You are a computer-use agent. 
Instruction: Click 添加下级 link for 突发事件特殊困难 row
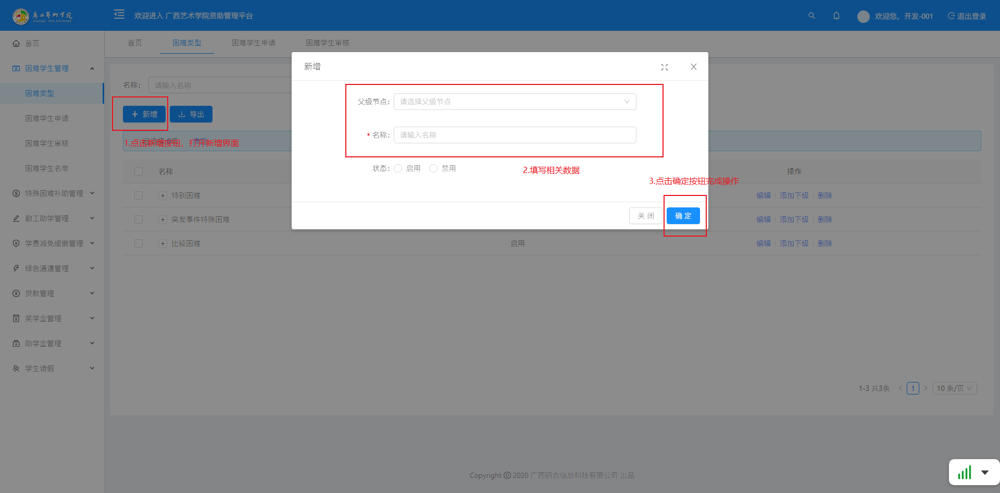point(794,219)
